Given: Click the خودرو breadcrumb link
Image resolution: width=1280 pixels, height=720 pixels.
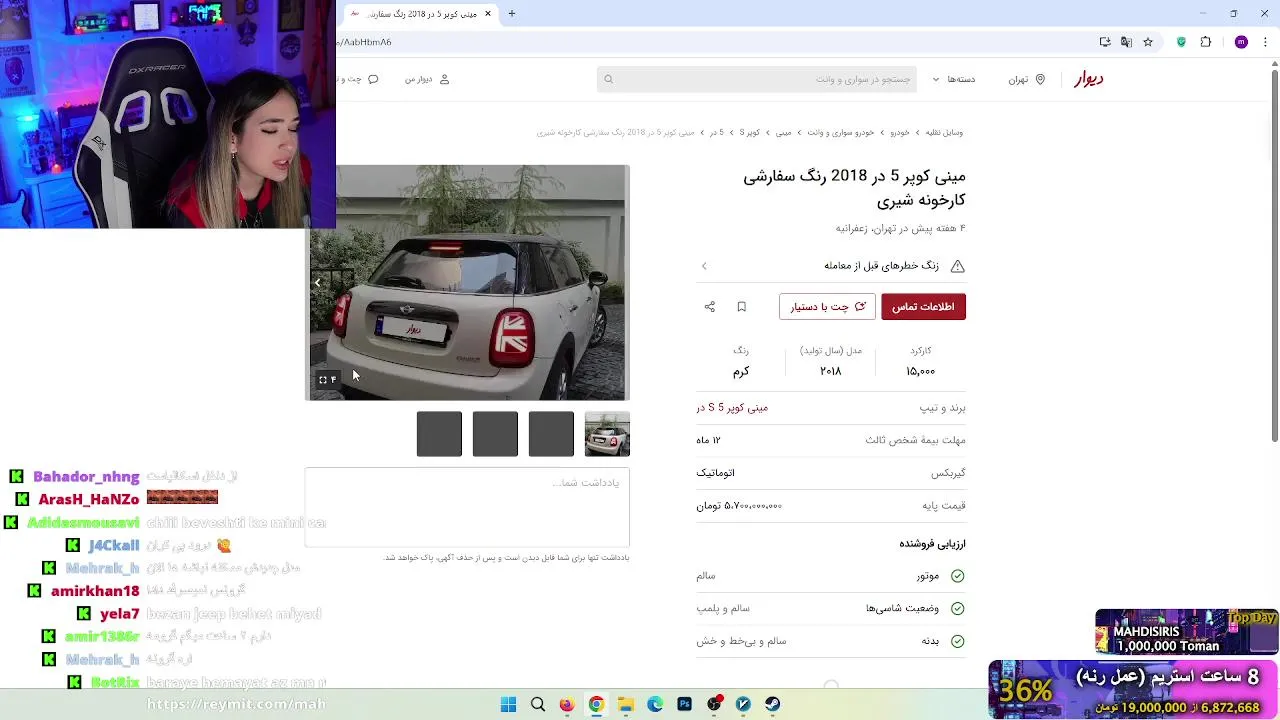Looking at the screenshot, I should coord(900,132).
